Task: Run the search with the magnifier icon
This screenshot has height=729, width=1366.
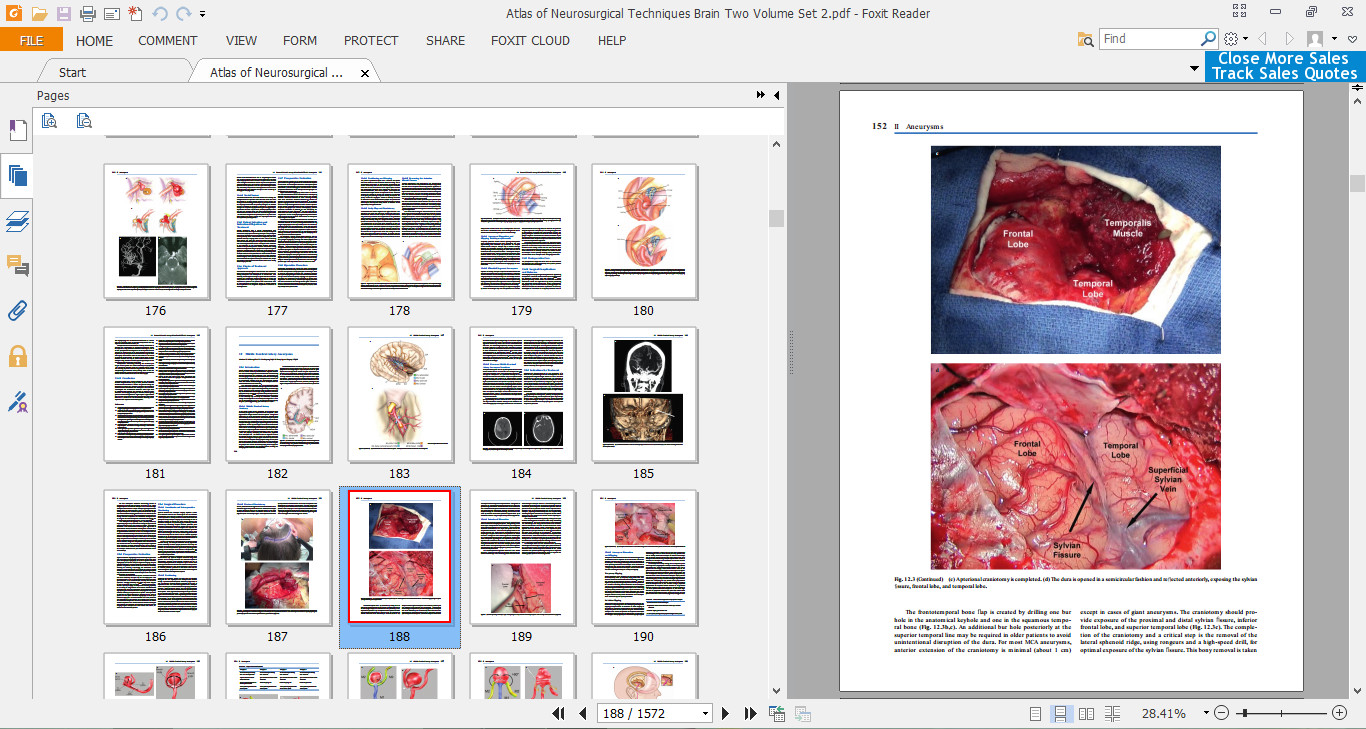Action: [1208, 39]
